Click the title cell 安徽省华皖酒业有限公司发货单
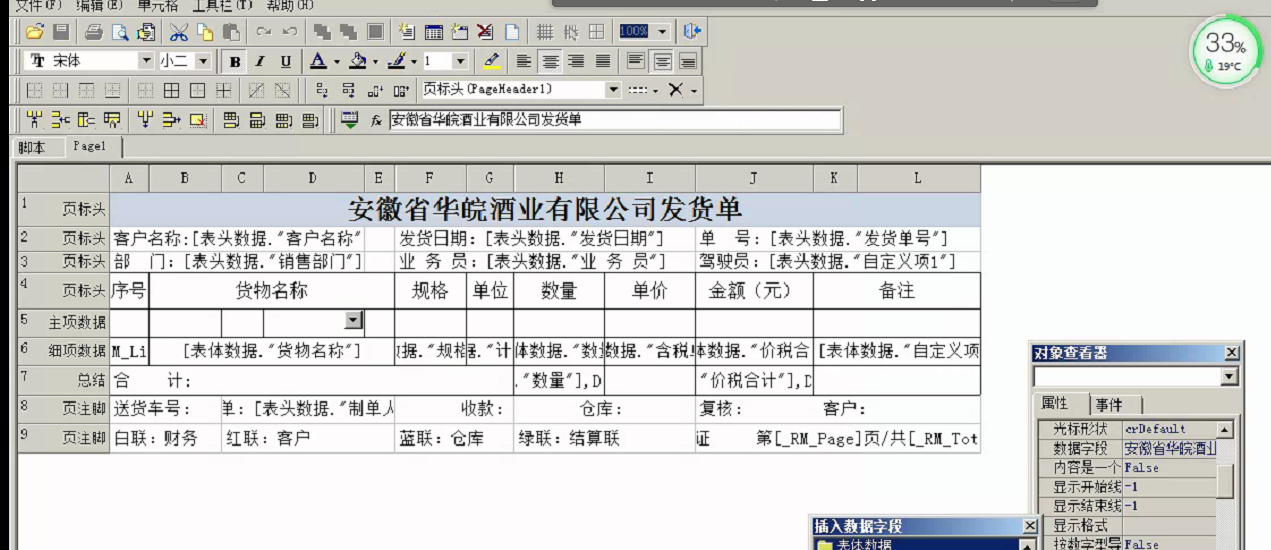The width and height of the screenshot is (1271, 550). click(545, 209)
